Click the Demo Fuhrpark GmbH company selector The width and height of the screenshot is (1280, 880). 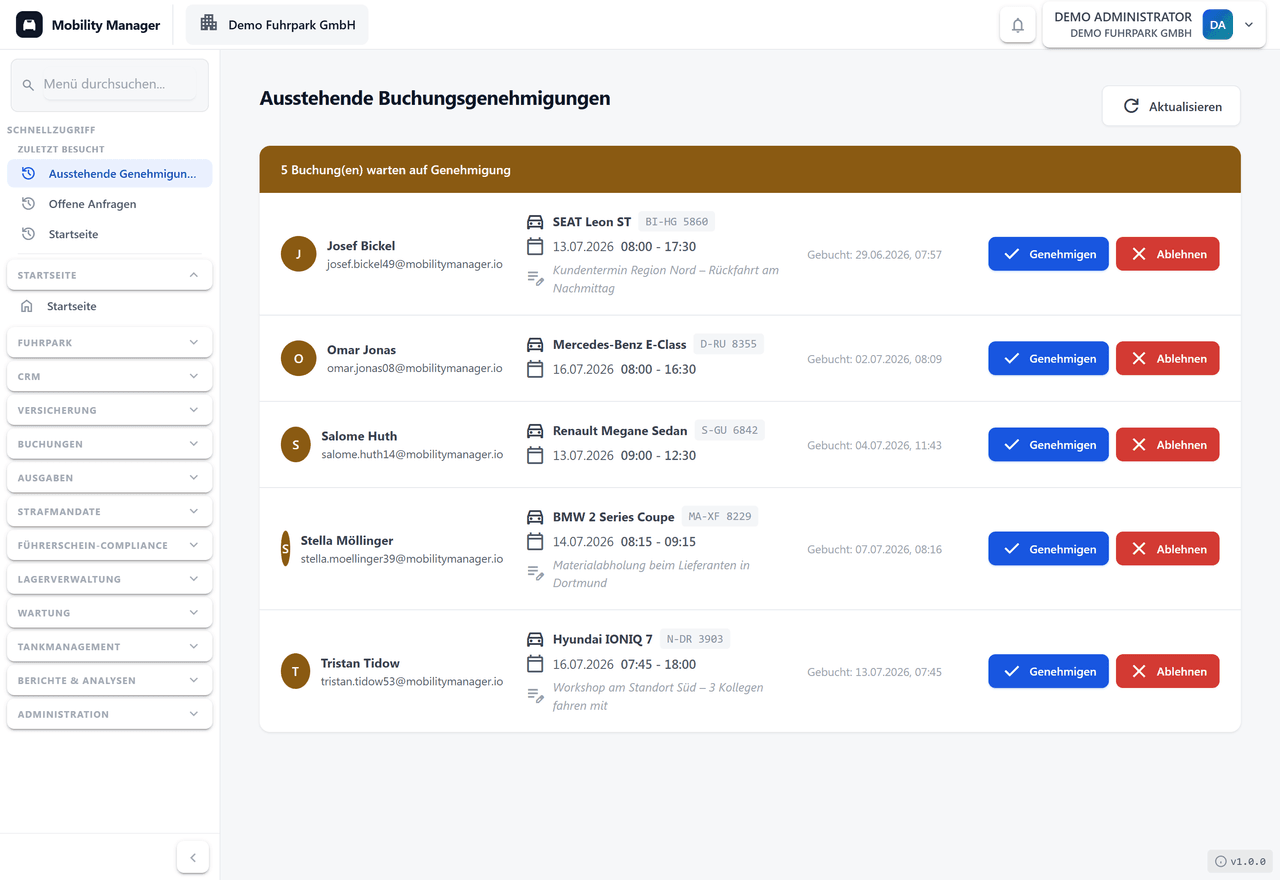point(277,25)
